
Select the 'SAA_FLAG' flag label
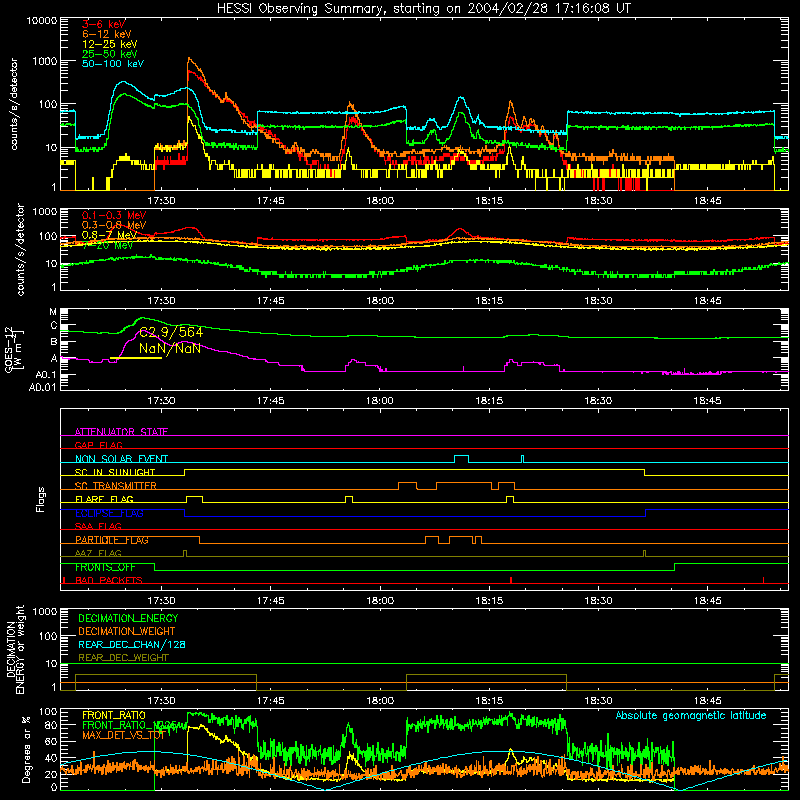tap(98, 526)
